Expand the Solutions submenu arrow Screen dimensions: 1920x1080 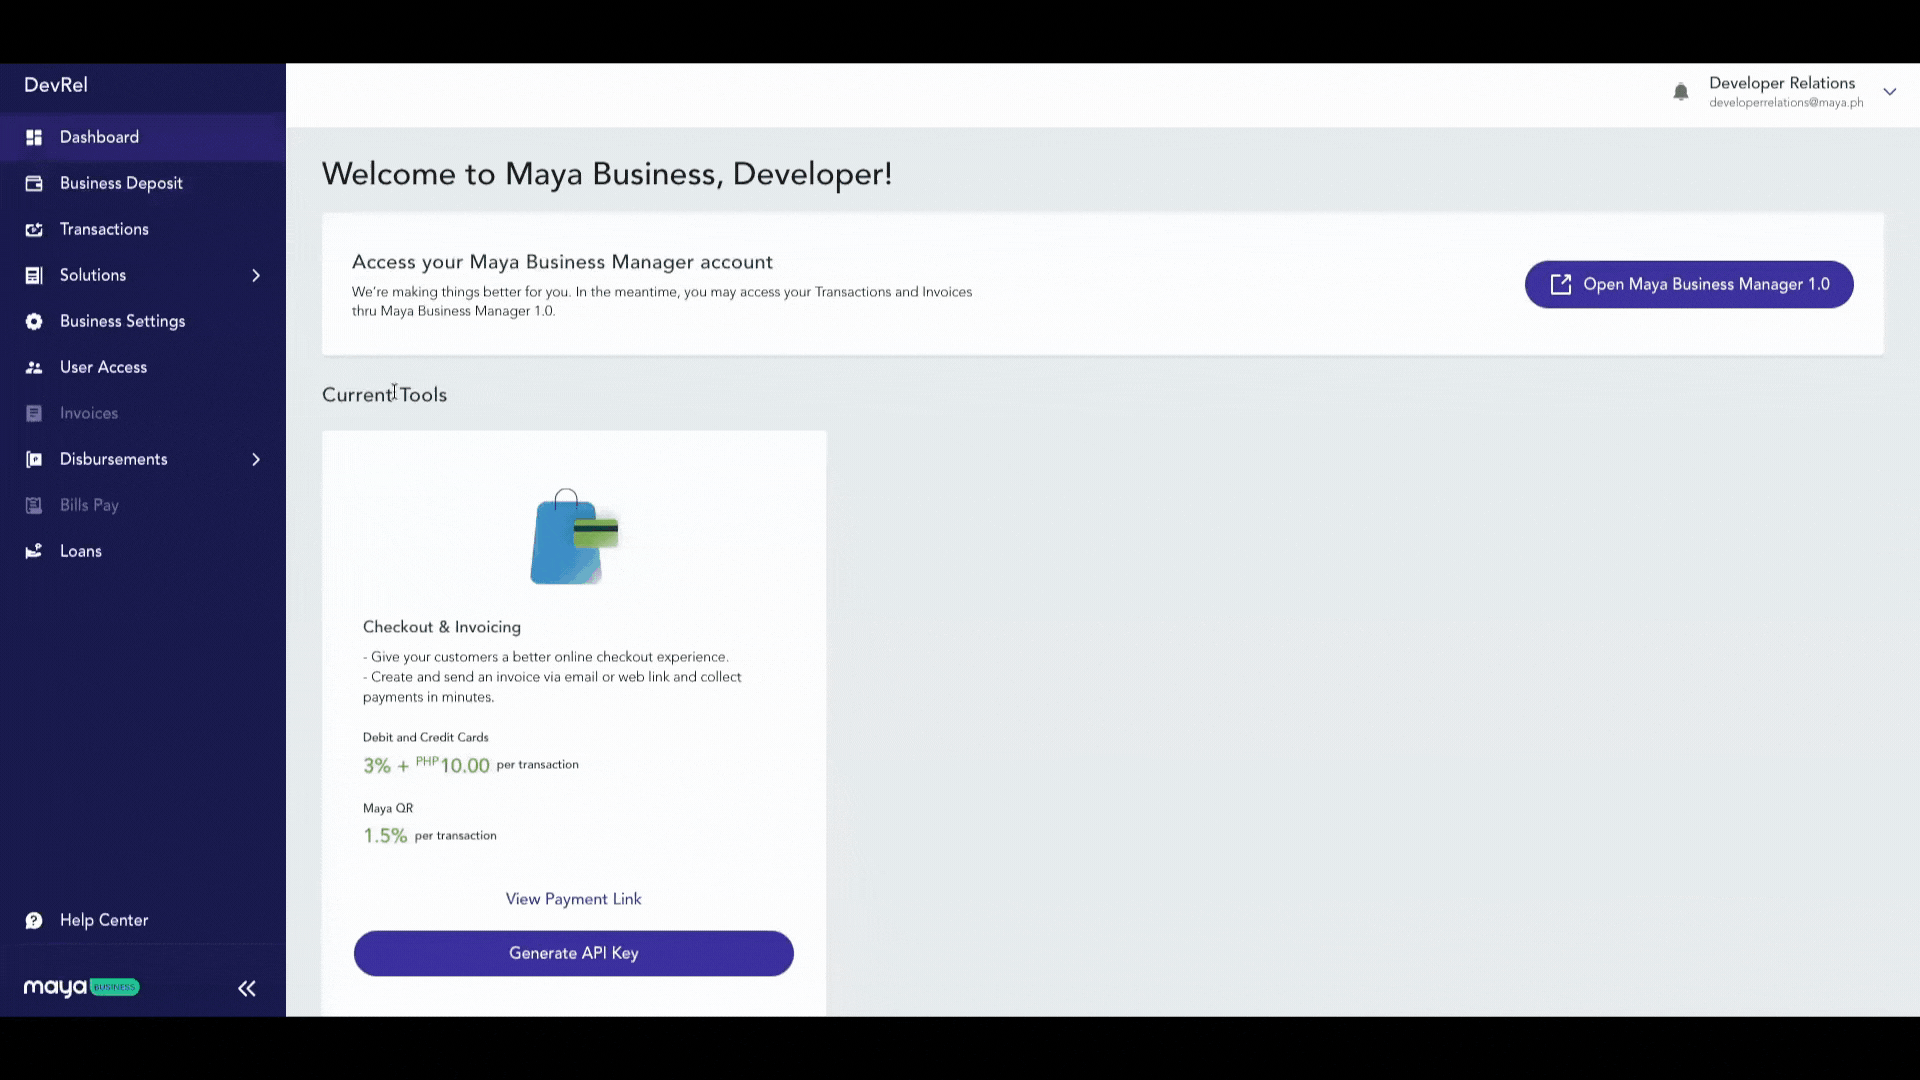point(256,275)
